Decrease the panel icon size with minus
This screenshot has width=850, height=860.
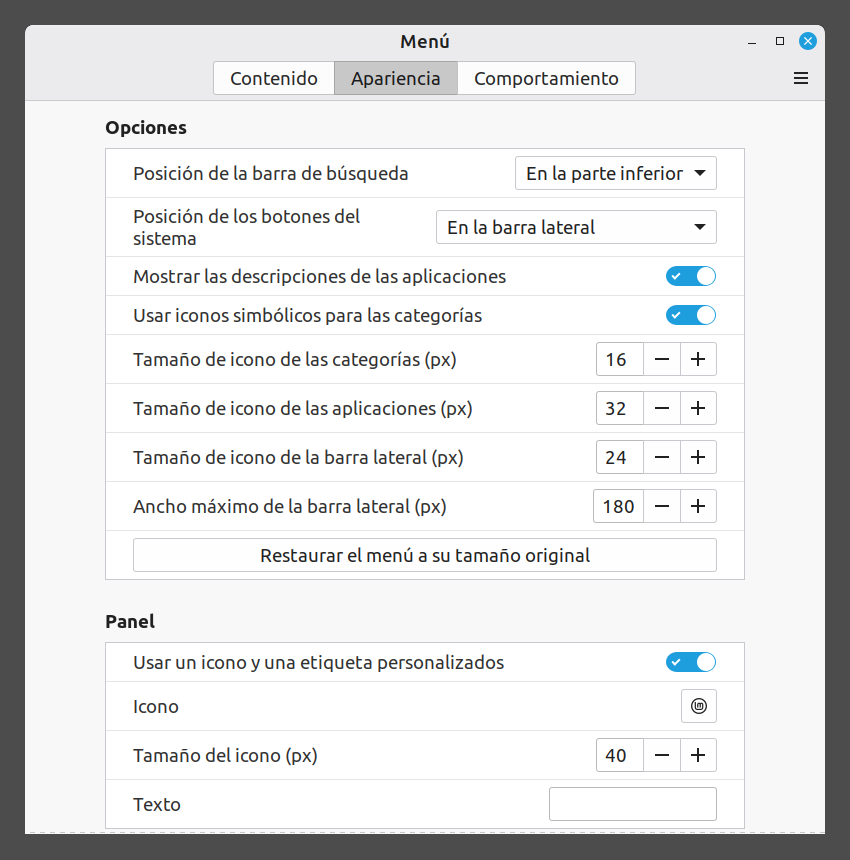point(662,755)
